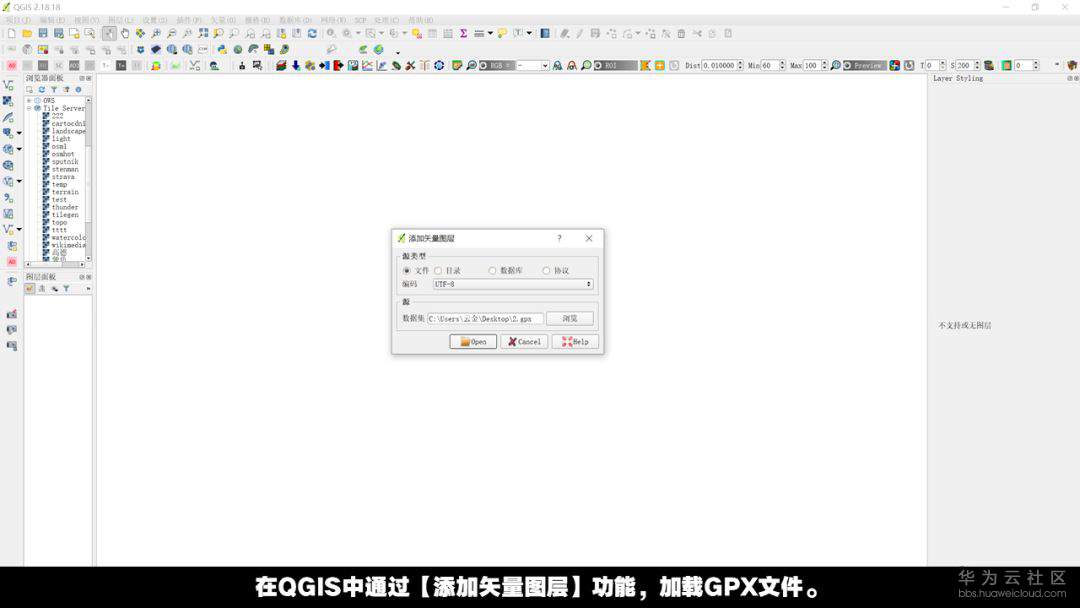Click the SCP tools scissors icon
The image size is (1080, 608).
[x=411, y=65]
